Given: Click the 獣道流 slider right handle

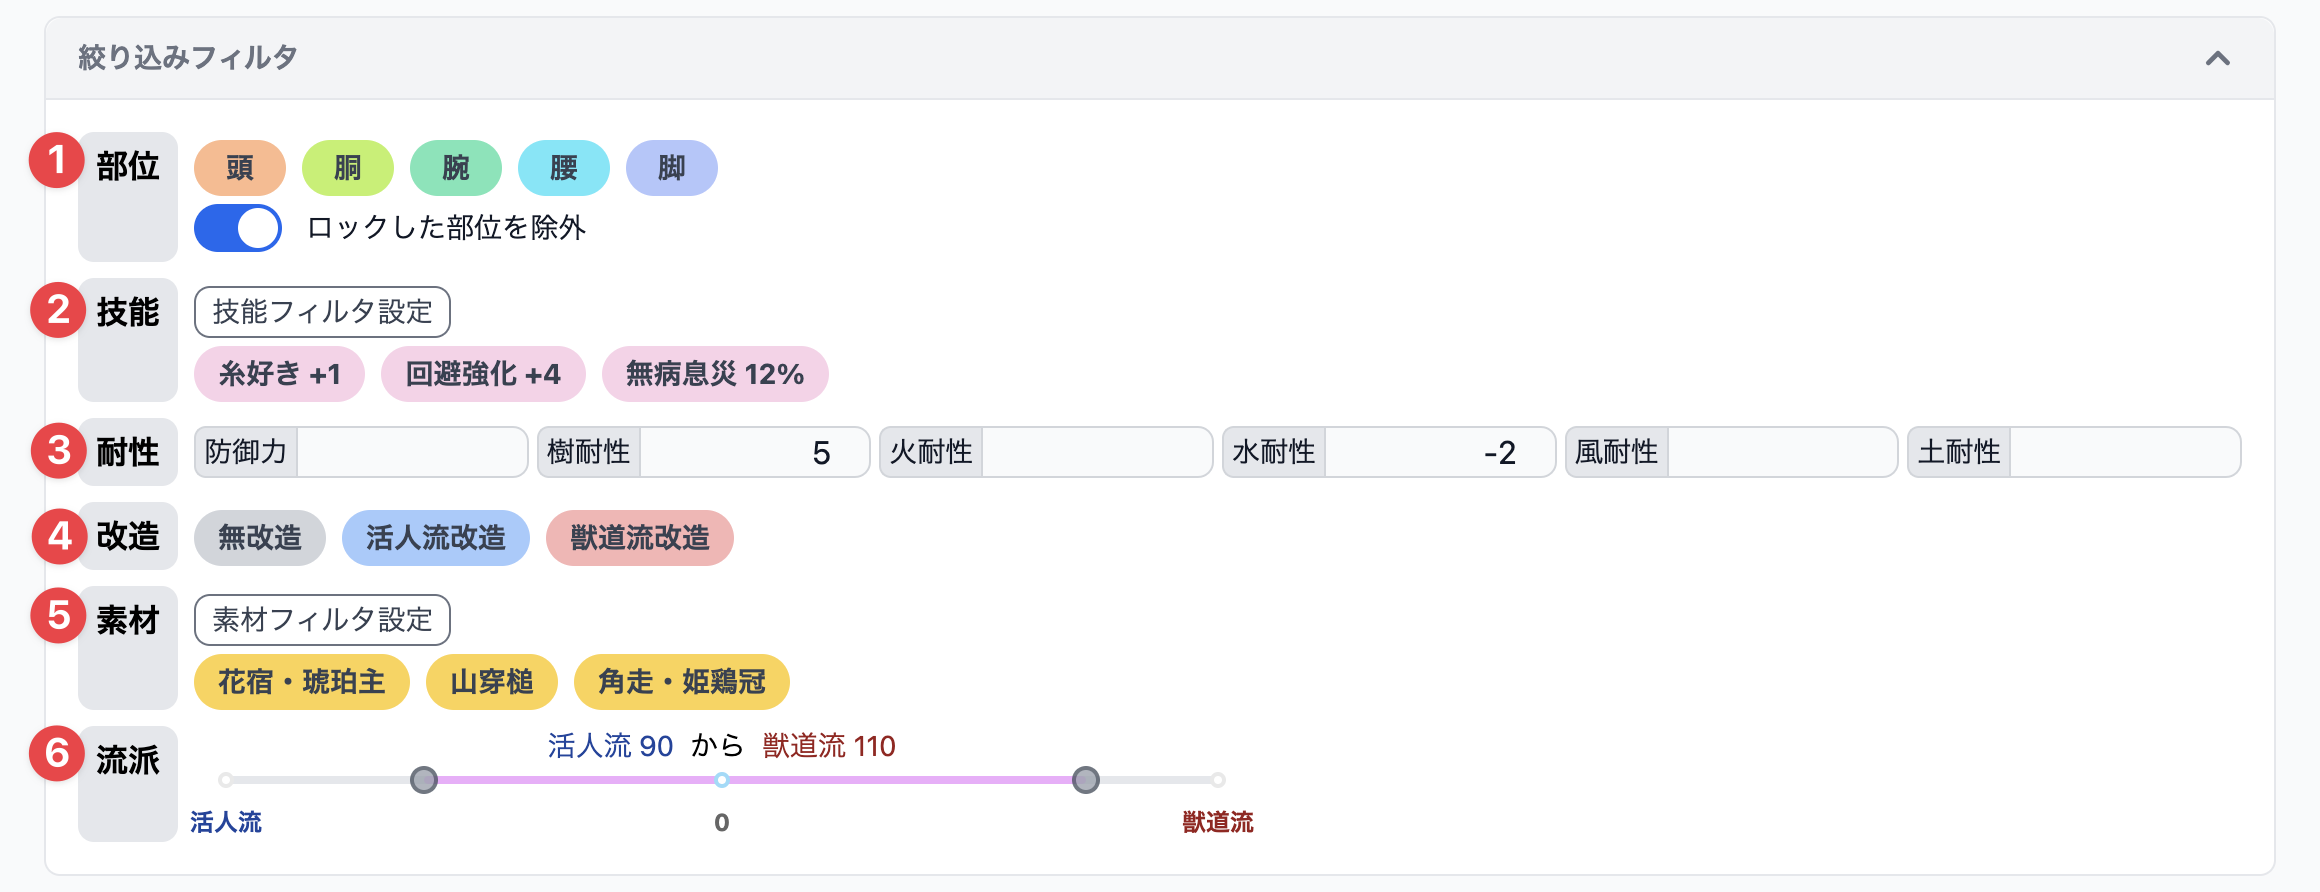Looking at the screenshot, I should (1086, 780).
